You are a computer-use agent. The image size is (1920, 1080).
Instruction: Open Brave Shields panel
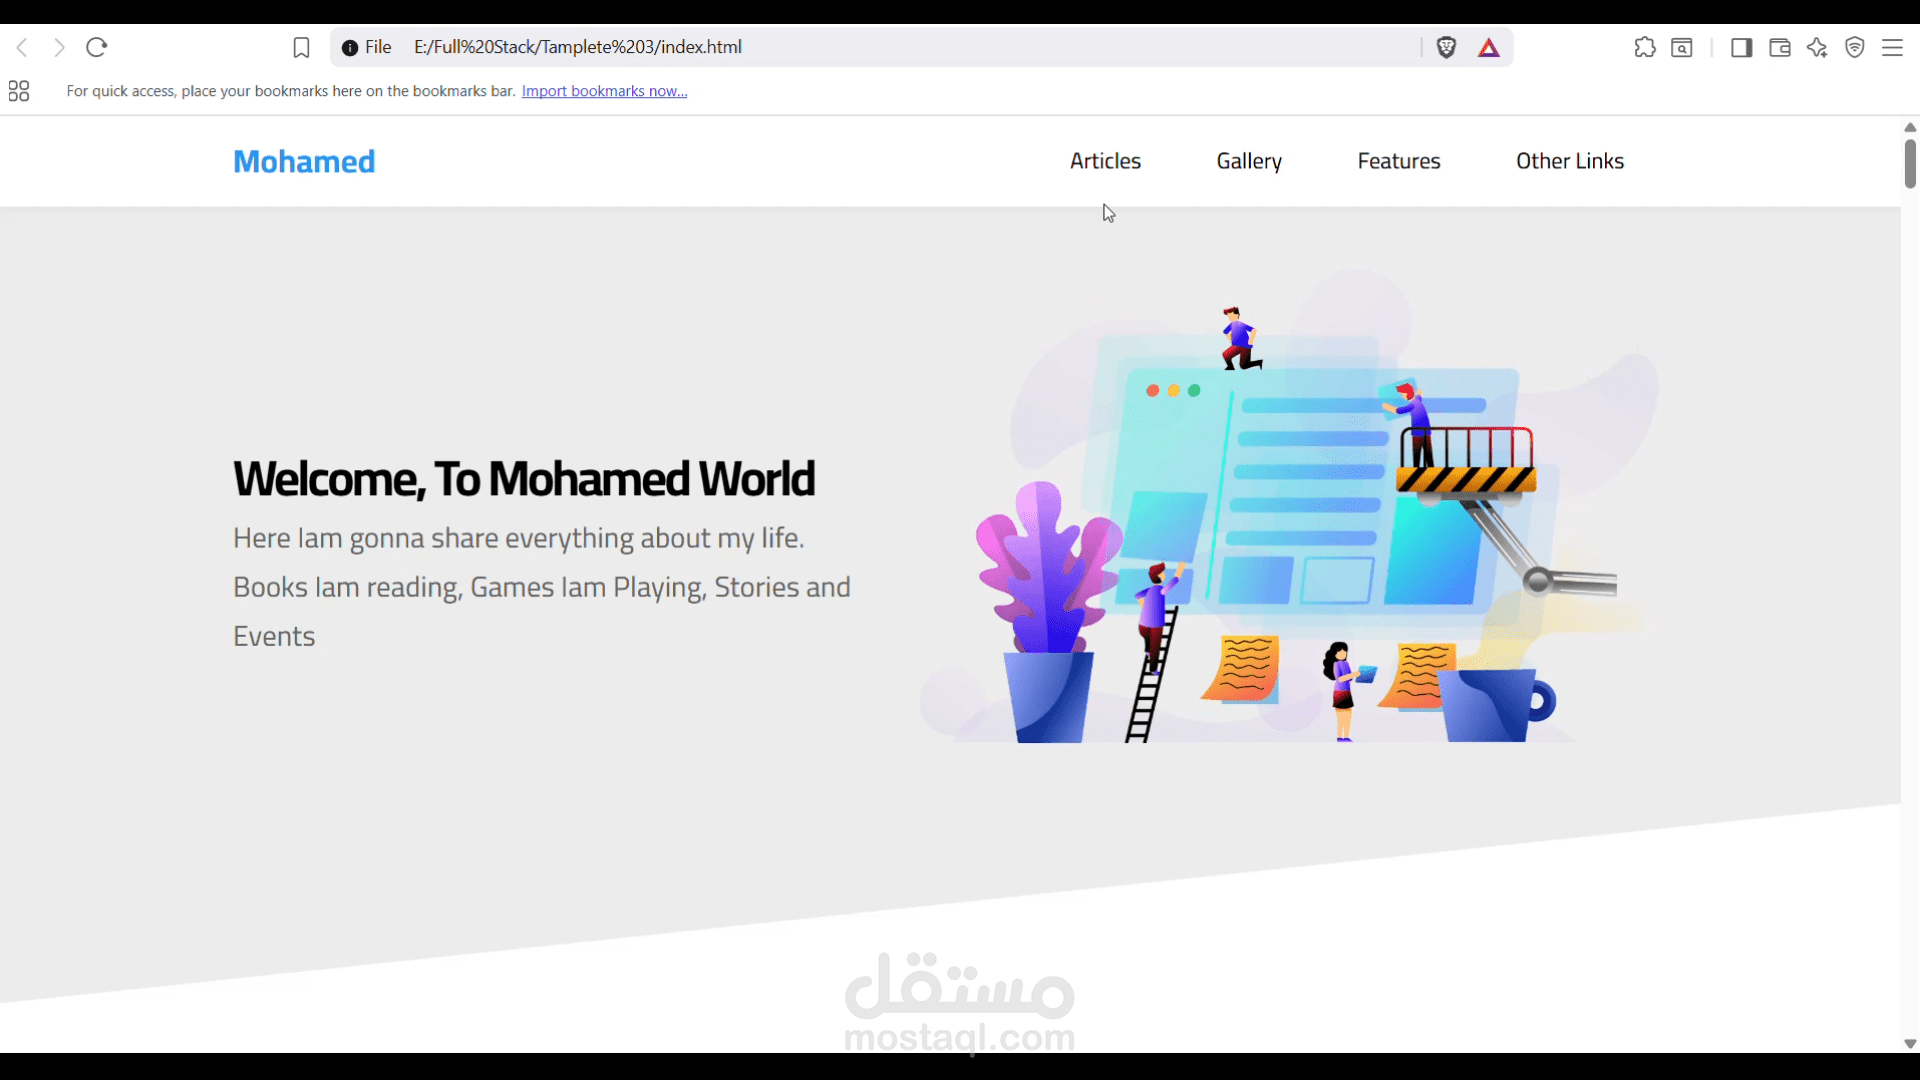point(1446,47)
